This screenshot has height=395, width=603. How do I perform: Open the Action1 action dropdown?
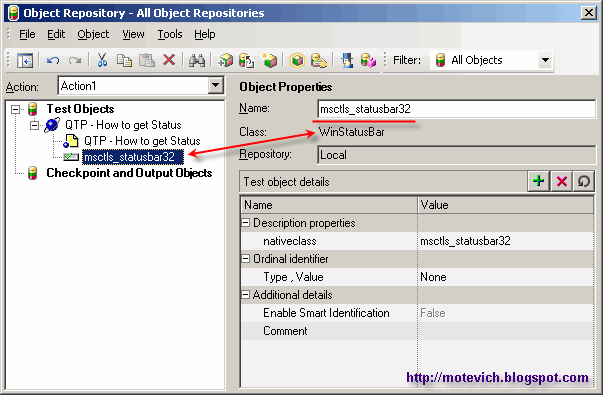coord(216,85)
